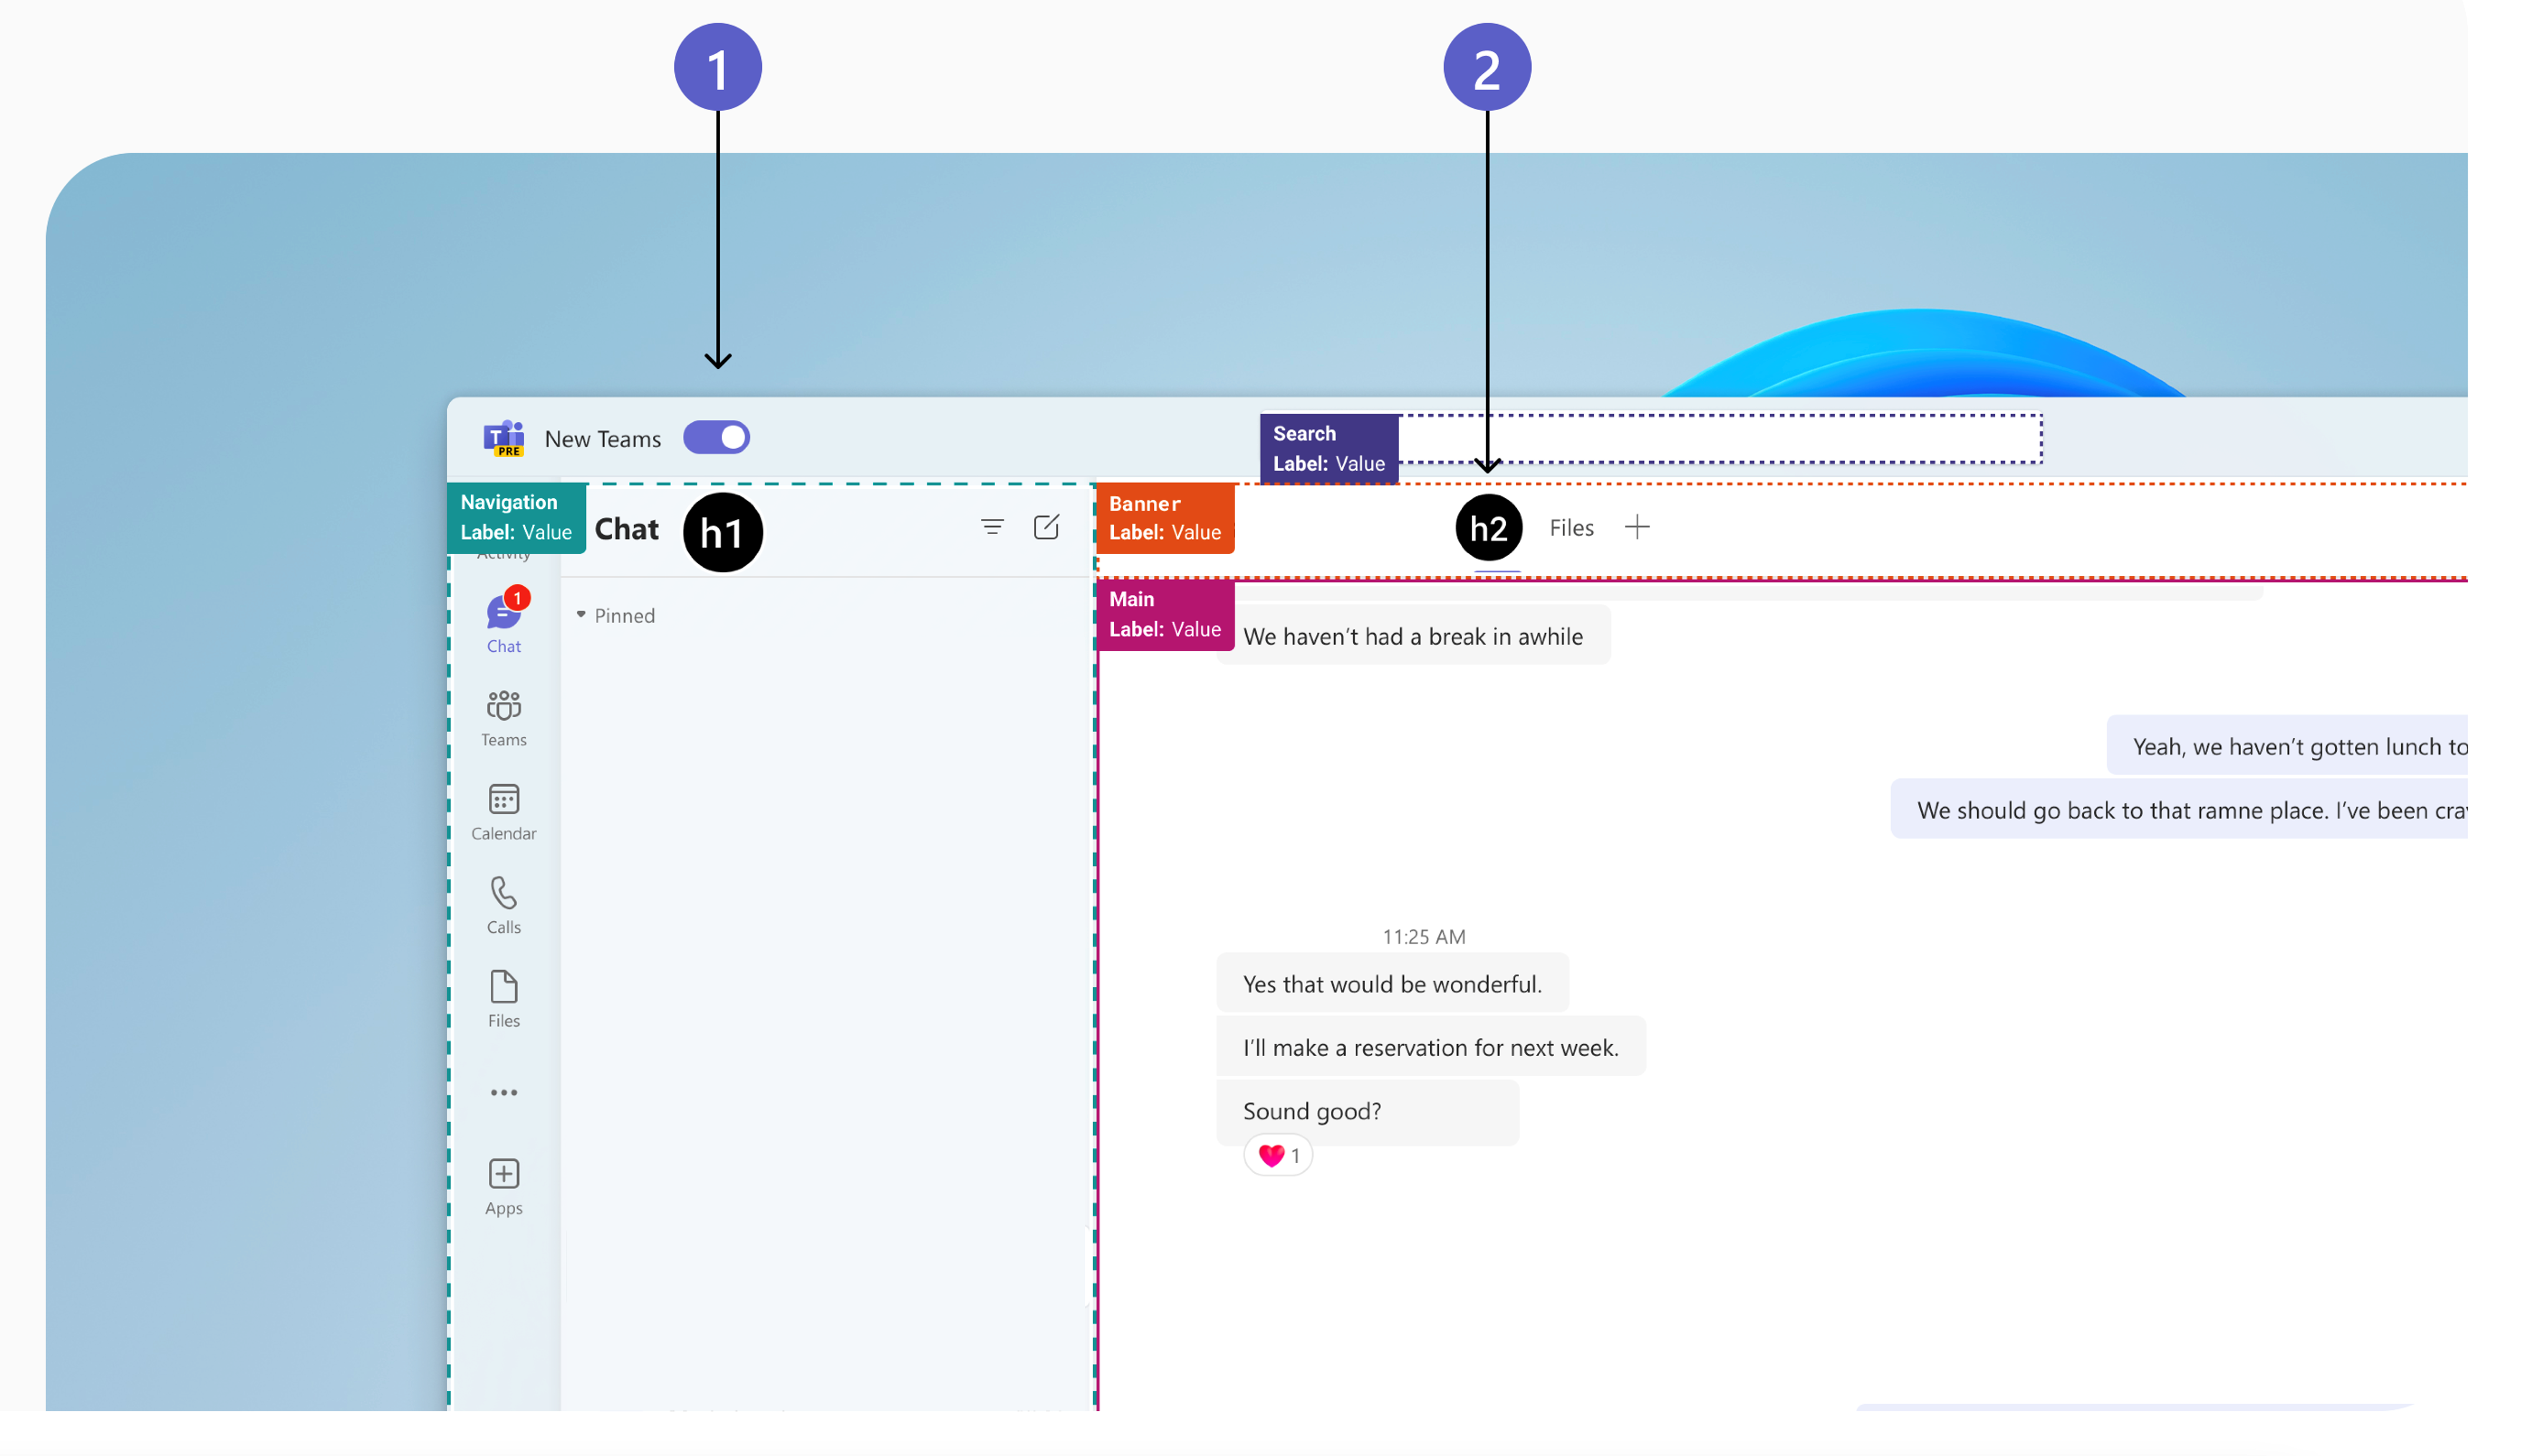
Task: Turn off the New Teams toggle
Action: (716, 437)
